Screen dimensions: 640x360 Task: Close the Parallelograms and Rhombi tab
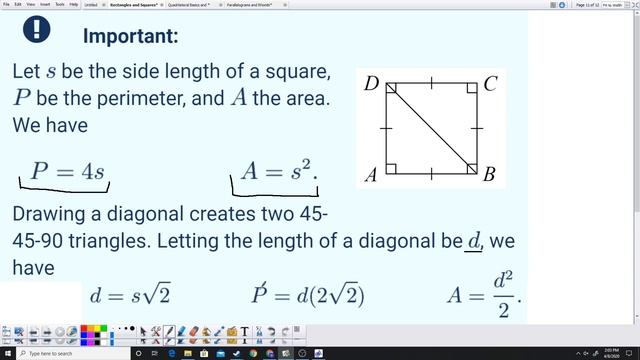click(x=285, y=5)
